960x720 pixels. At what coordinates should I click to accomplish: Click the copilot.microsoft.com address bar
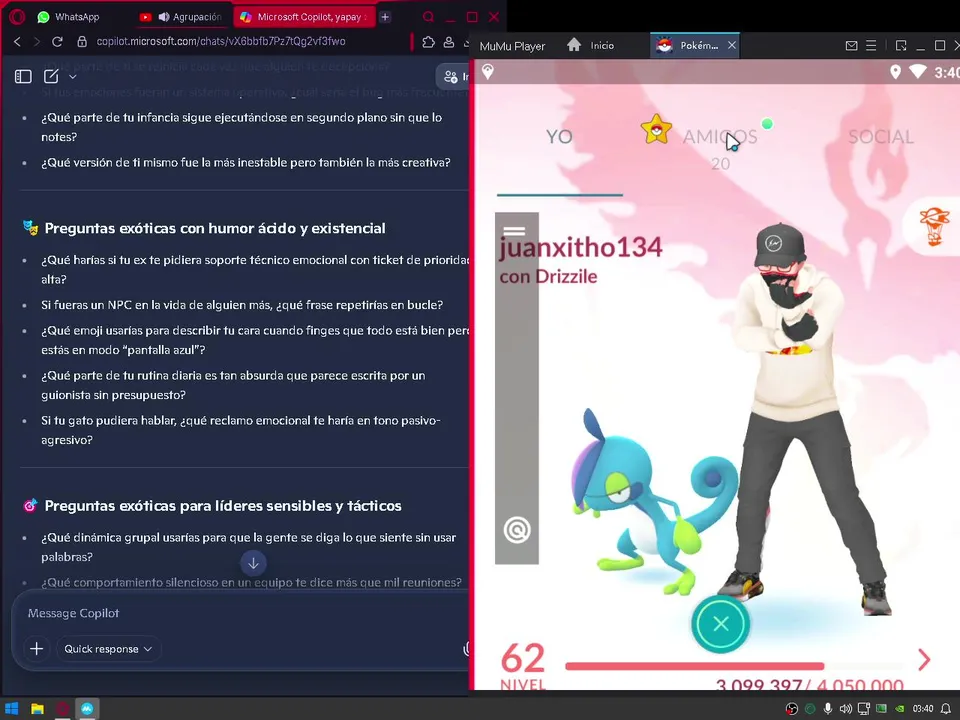point(220,42)
